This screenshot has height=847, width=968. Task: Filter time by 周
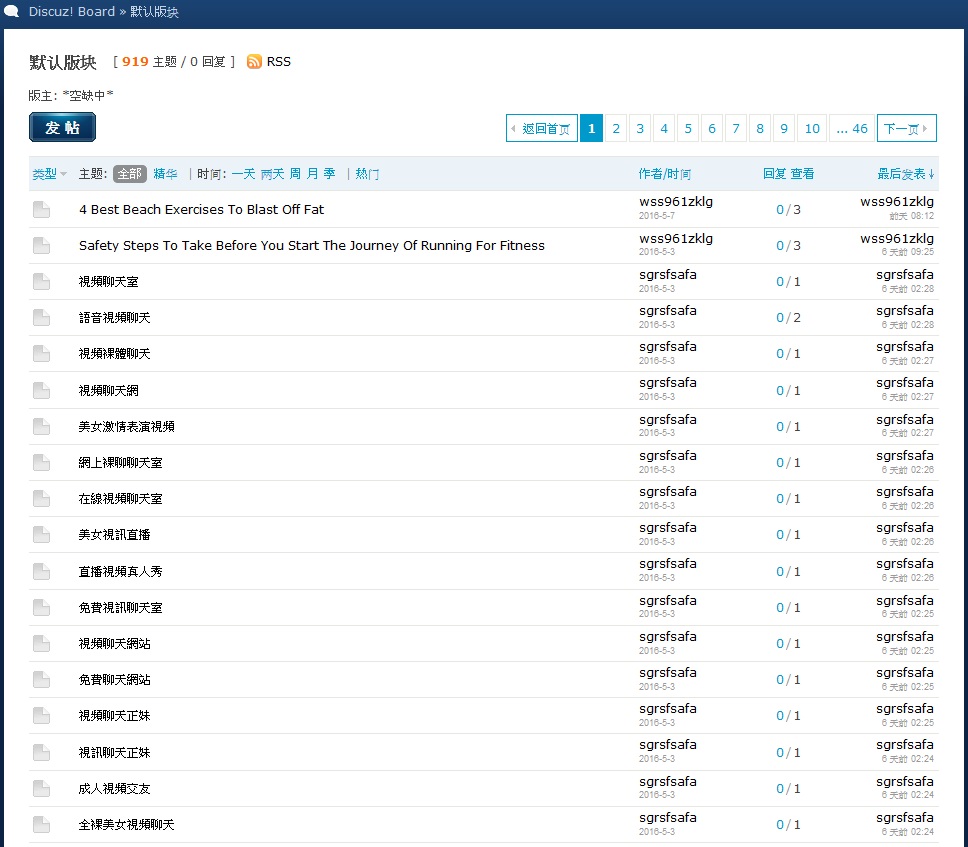(x=295, y=174)
